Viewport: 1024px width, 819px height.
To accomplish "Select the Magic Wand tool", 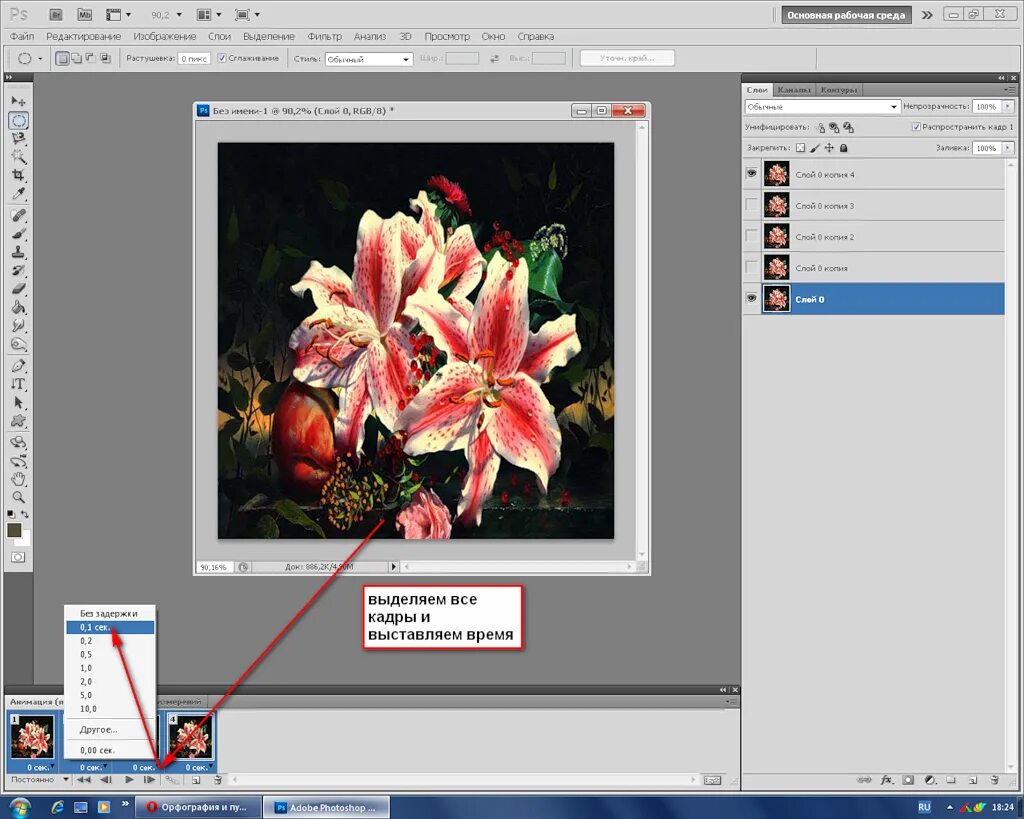I will coord(18,157).
